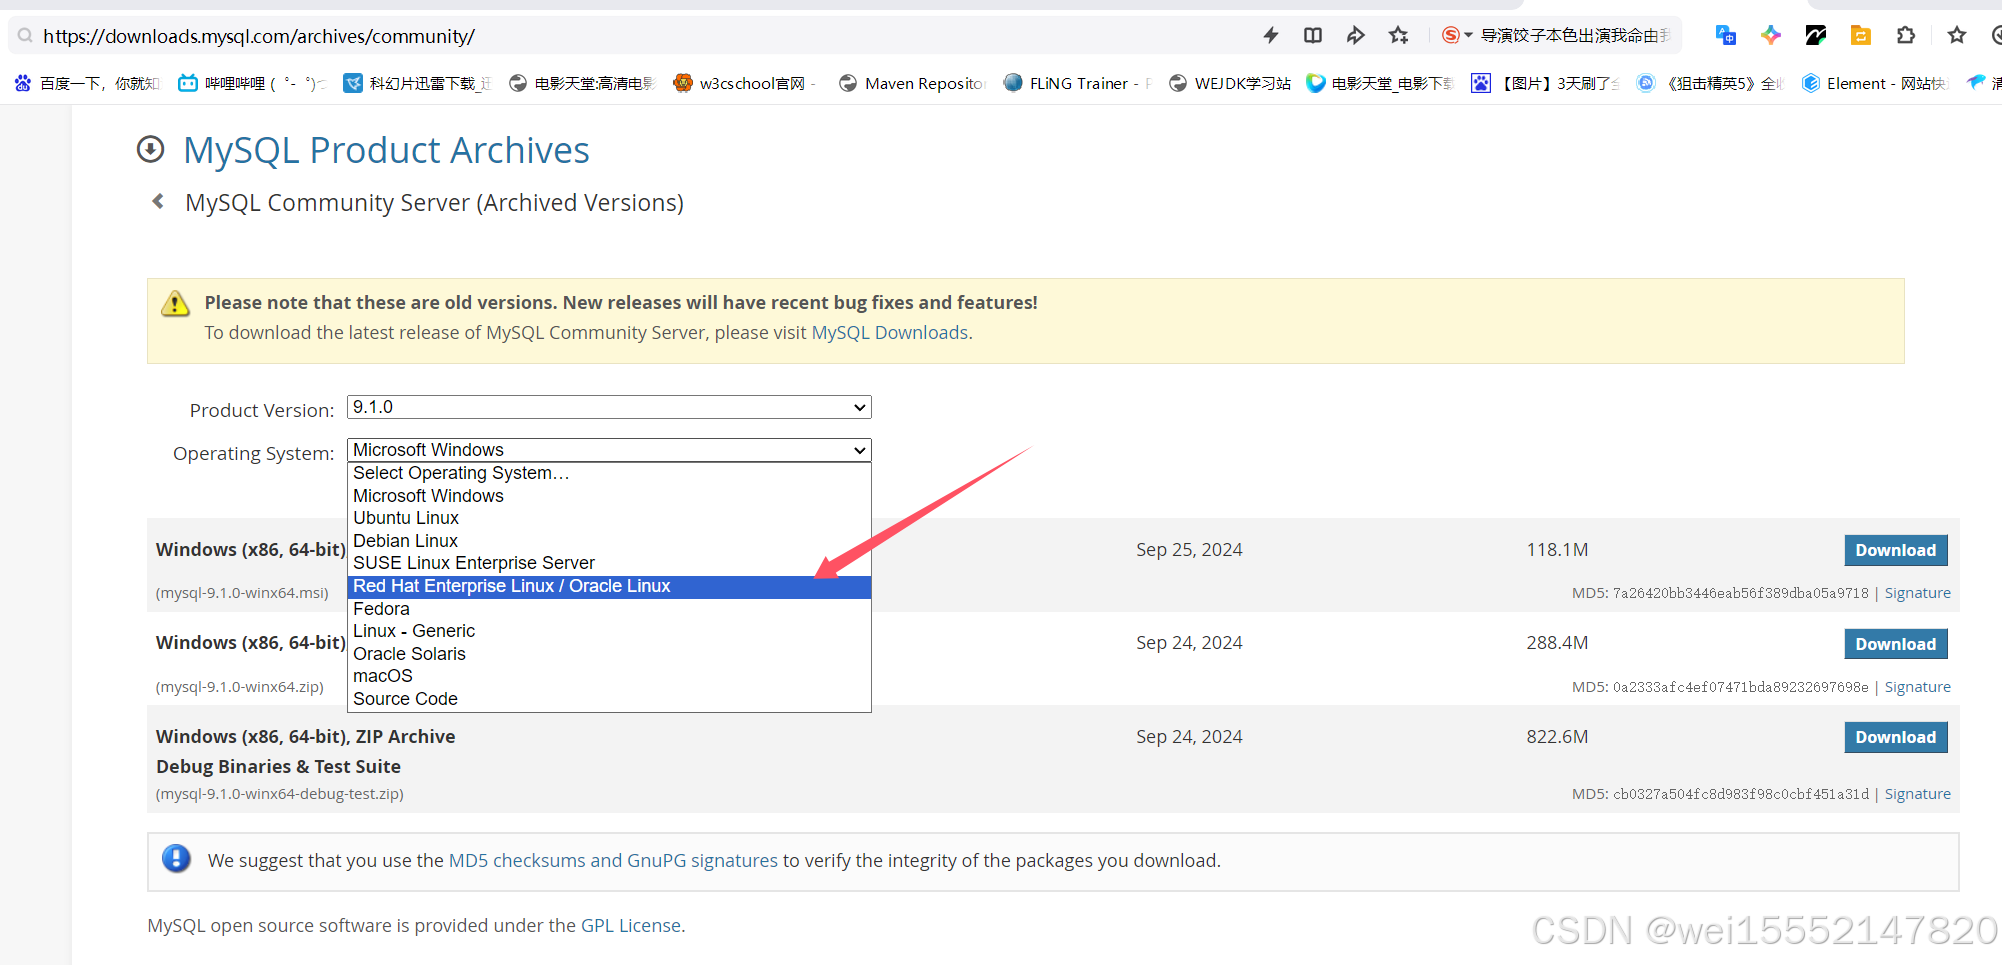Click the Sep 25, 2024 date text
Image resolution: width=2002 pixels, height=965 pixels.
click(1189, 550)
